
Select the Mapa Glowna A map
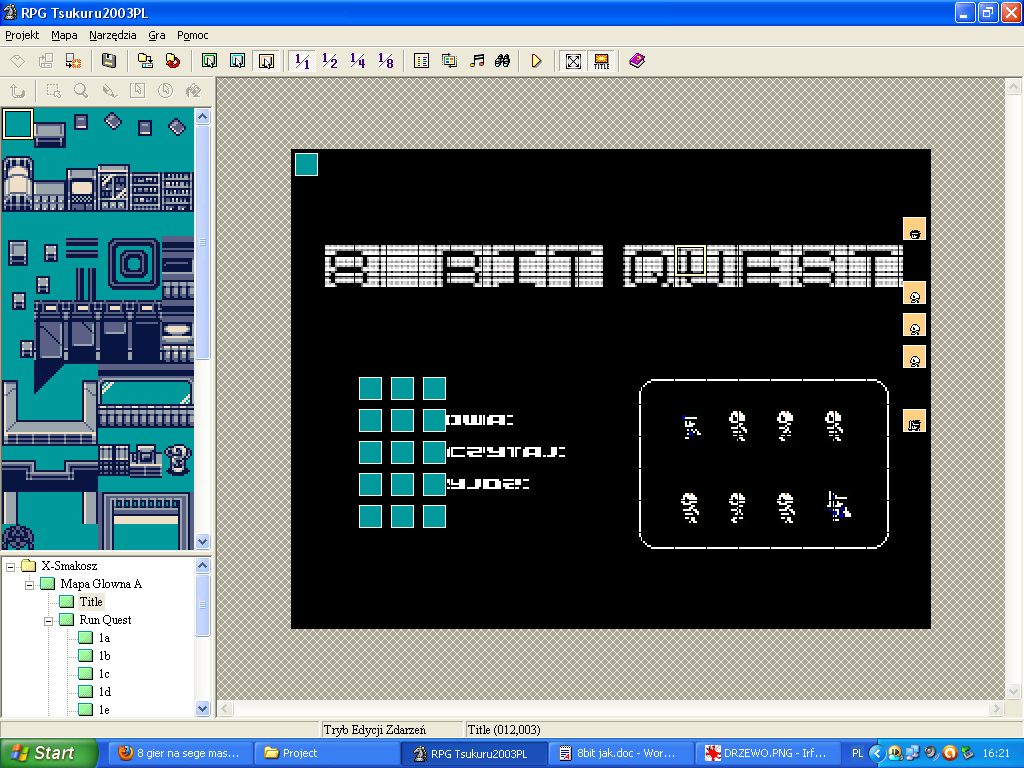(101, 584)
